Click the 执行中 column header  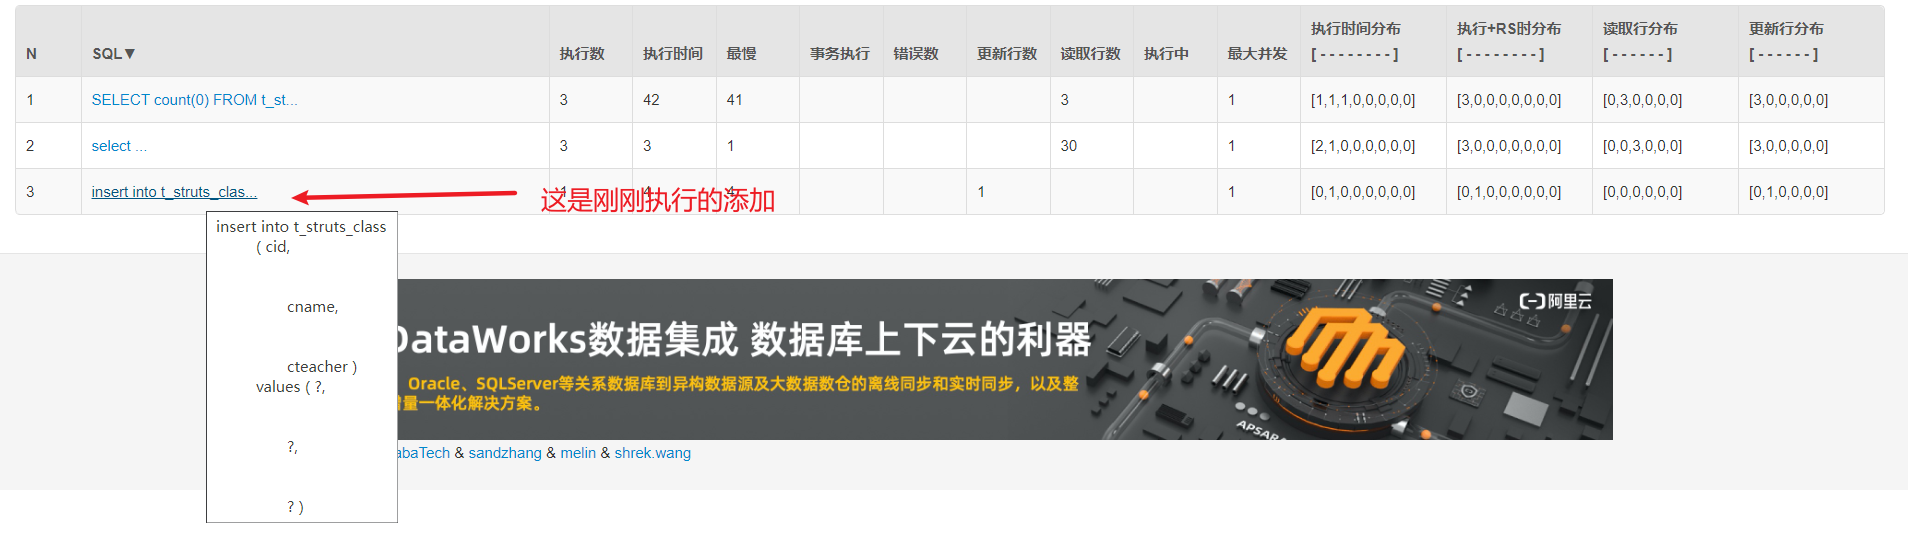(x=1167, y=54)
